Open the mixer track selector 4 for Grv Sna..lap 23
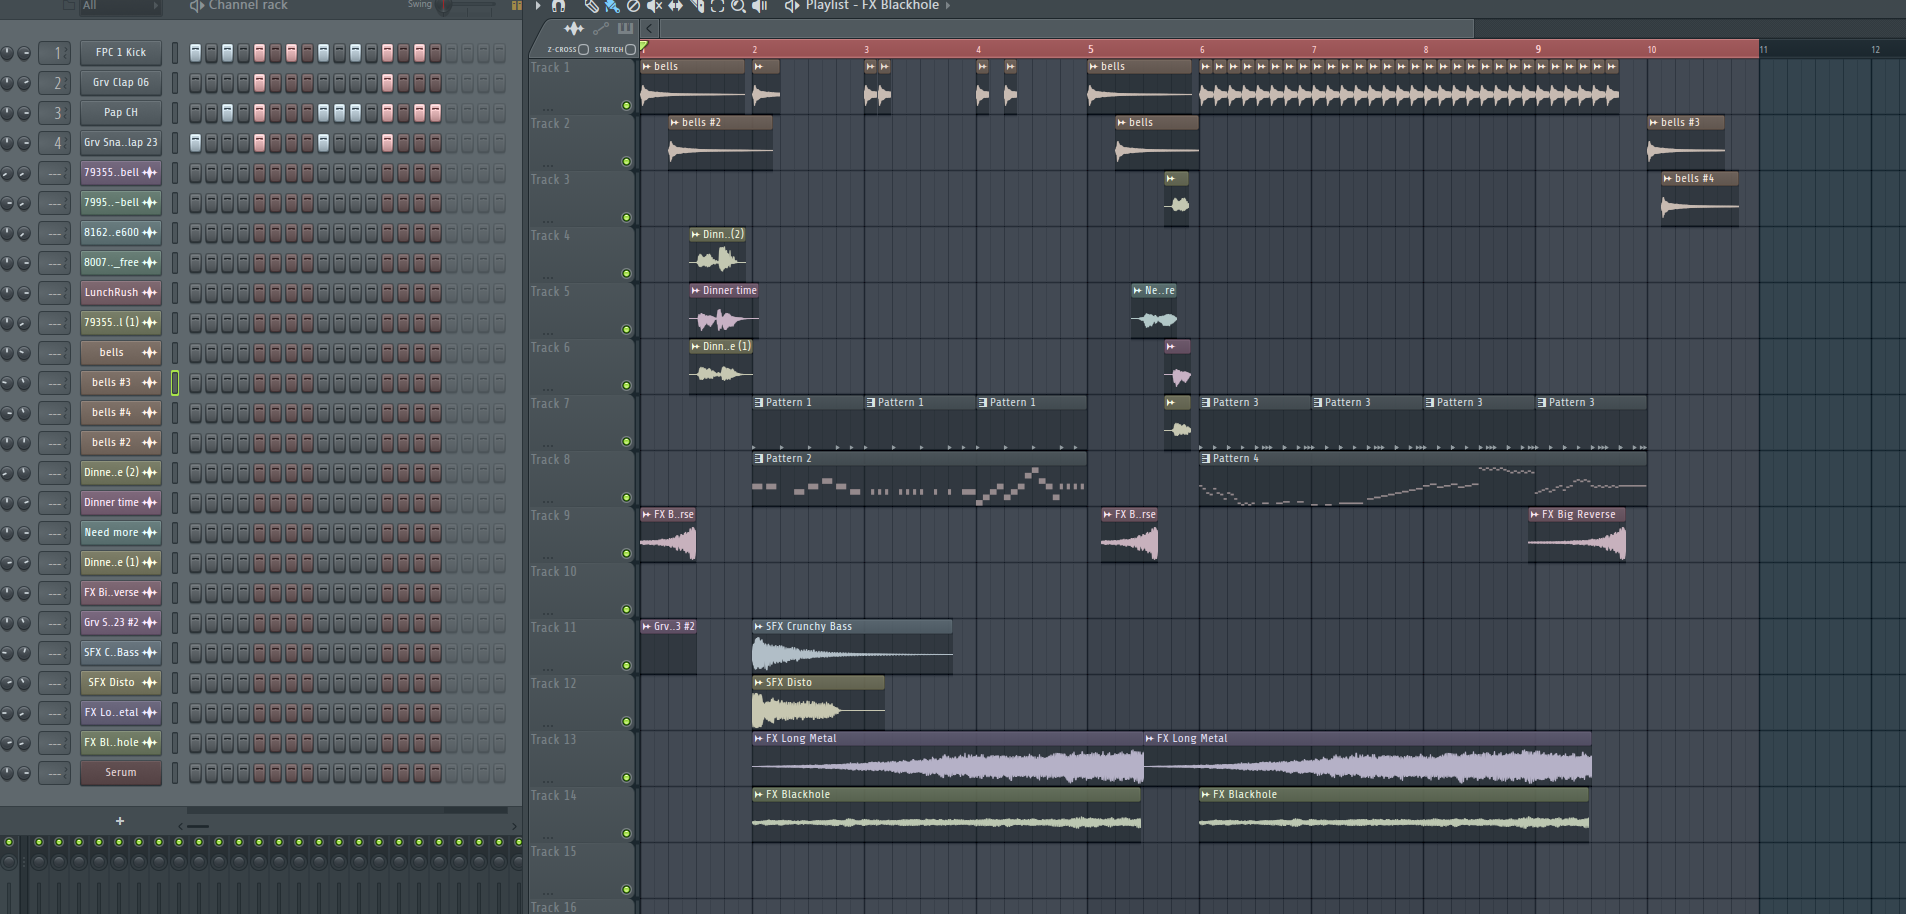This screenshot has height=914, width=1906. (55, 143)
